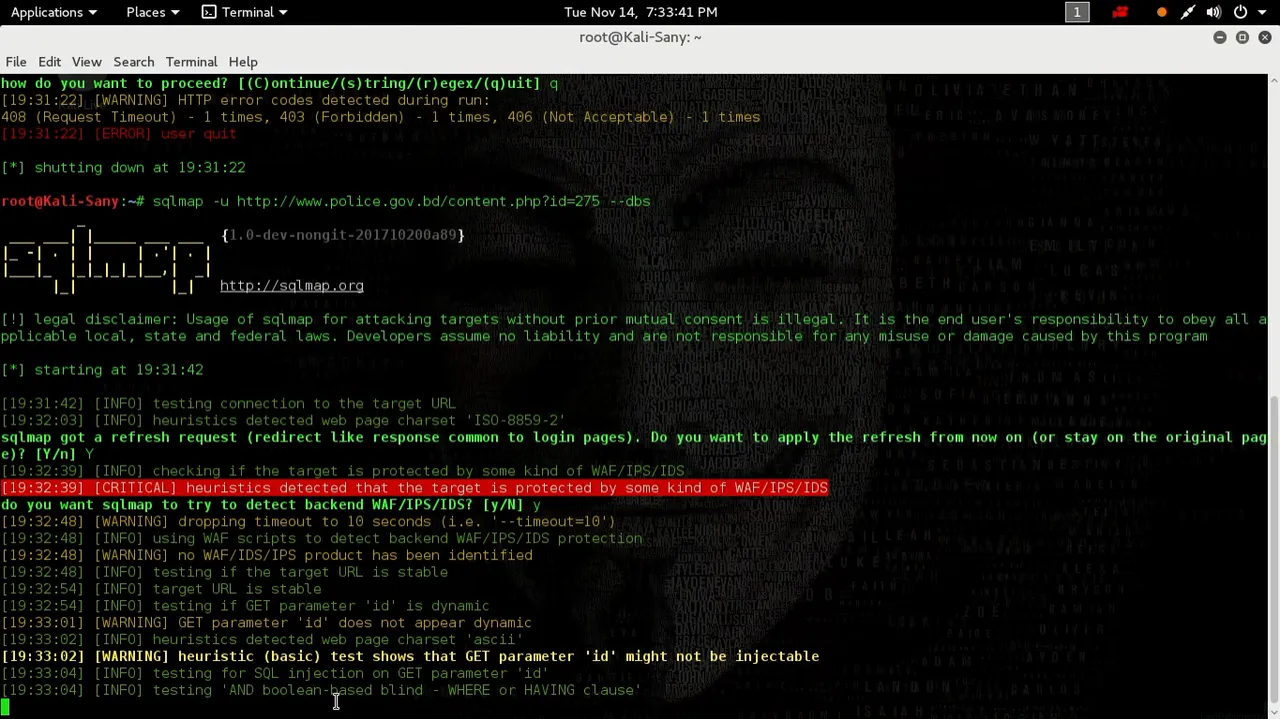
Task: Click the clock showing Tue Nov 14
Action: pyautogui.click(x=640, y=12)
